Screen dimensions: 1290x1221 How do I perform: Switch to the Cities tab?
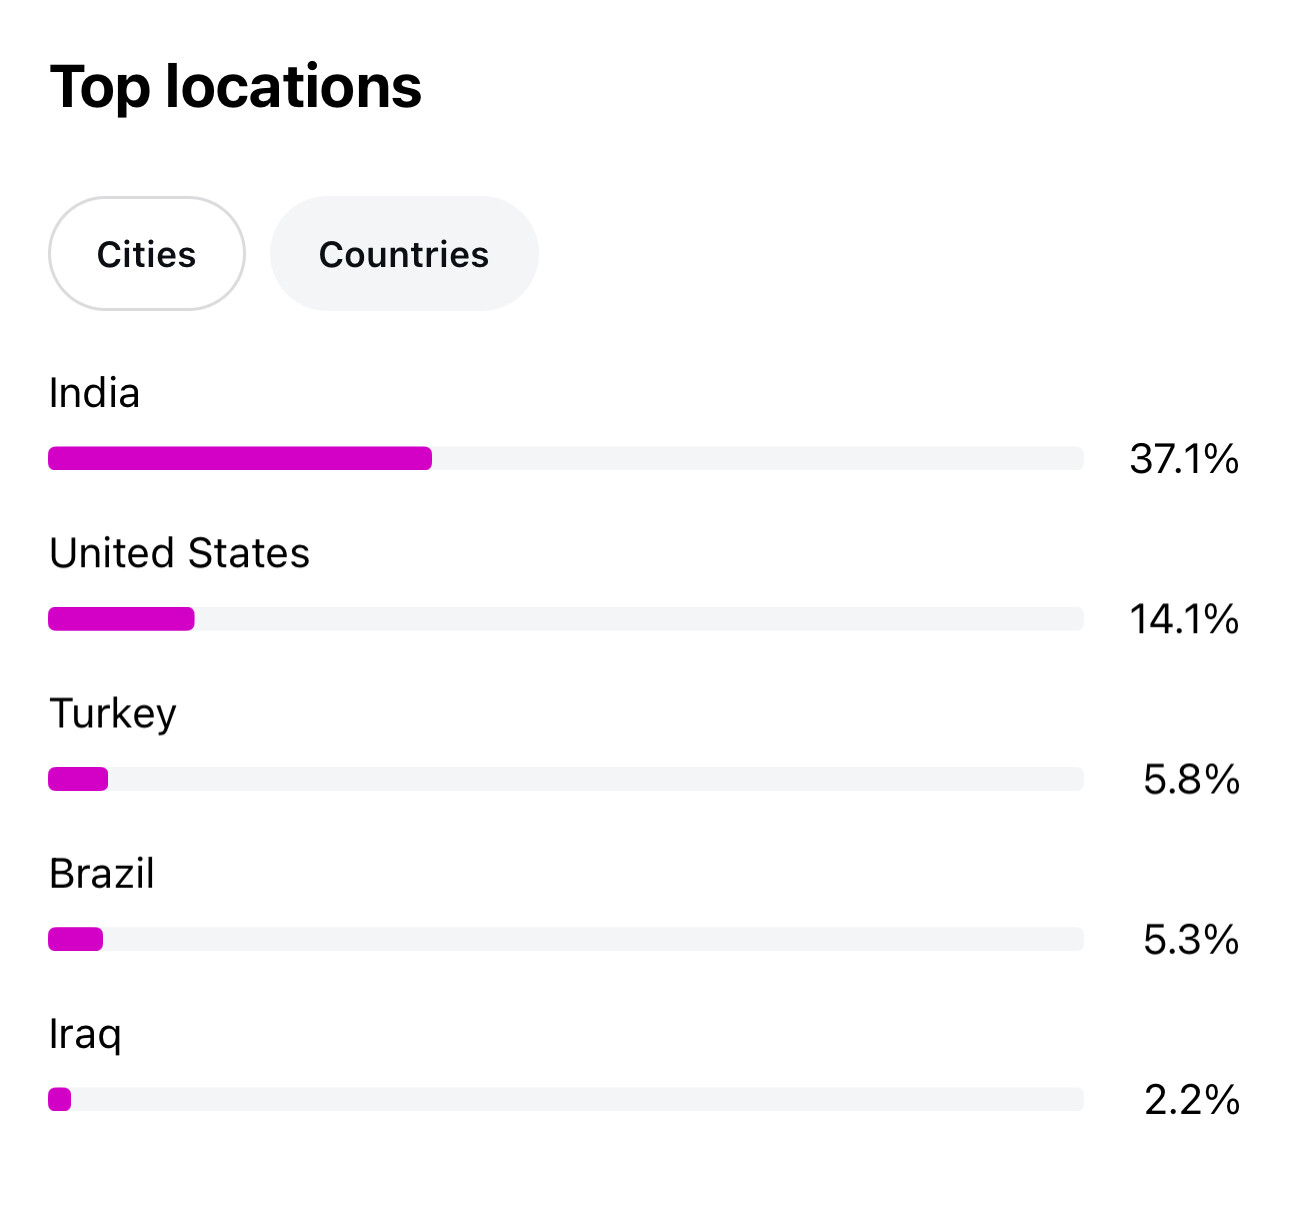147,254
